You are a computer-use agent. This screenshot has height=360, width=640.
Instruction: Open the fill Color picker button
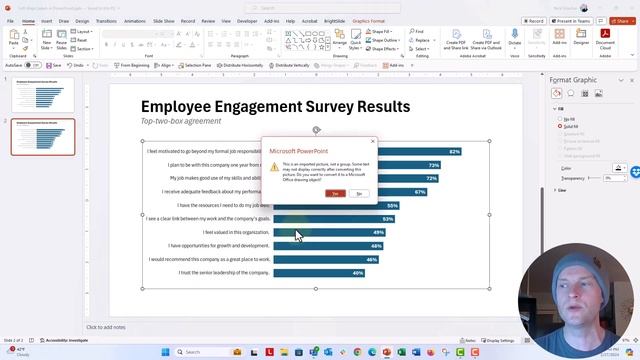coord(620,168)
